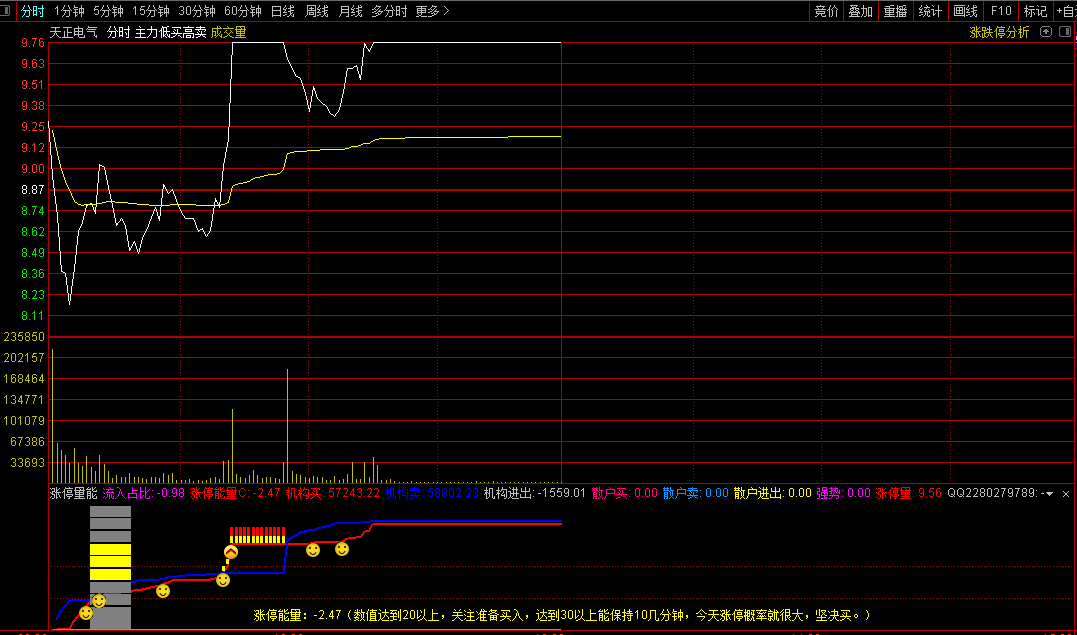Click the 机构买 value 57243.22

tap(354, 493)
